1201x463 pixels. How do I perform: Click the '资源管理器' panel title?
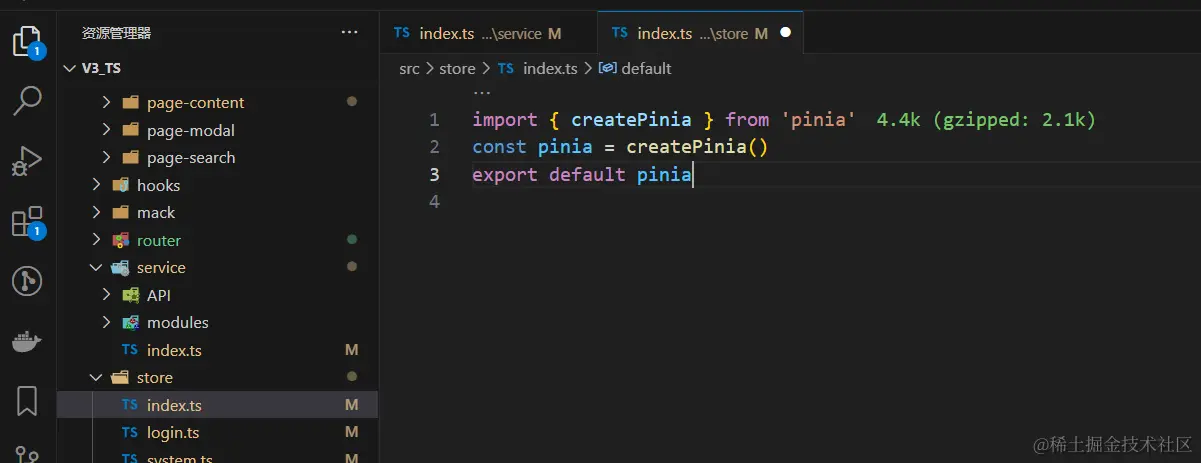116,33
